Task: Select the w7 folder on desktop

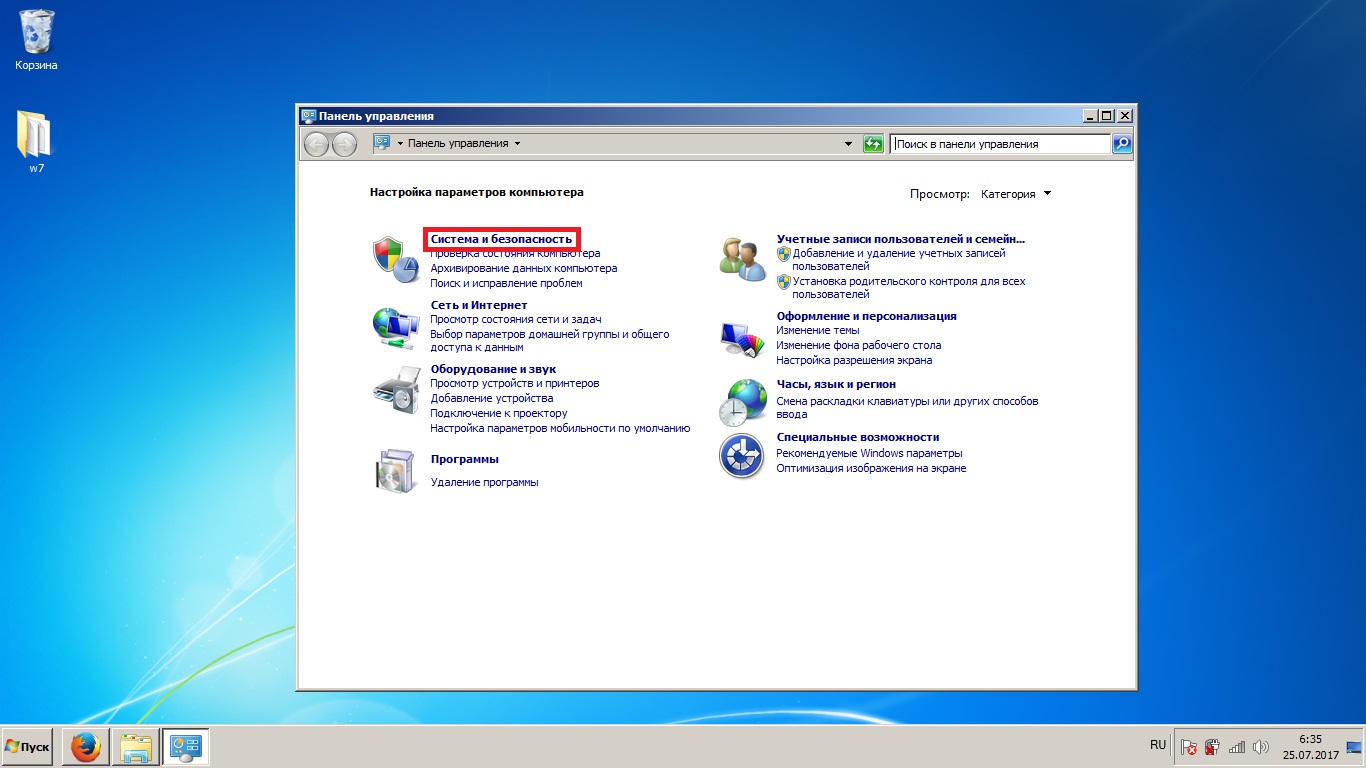Action: (36, 141)
